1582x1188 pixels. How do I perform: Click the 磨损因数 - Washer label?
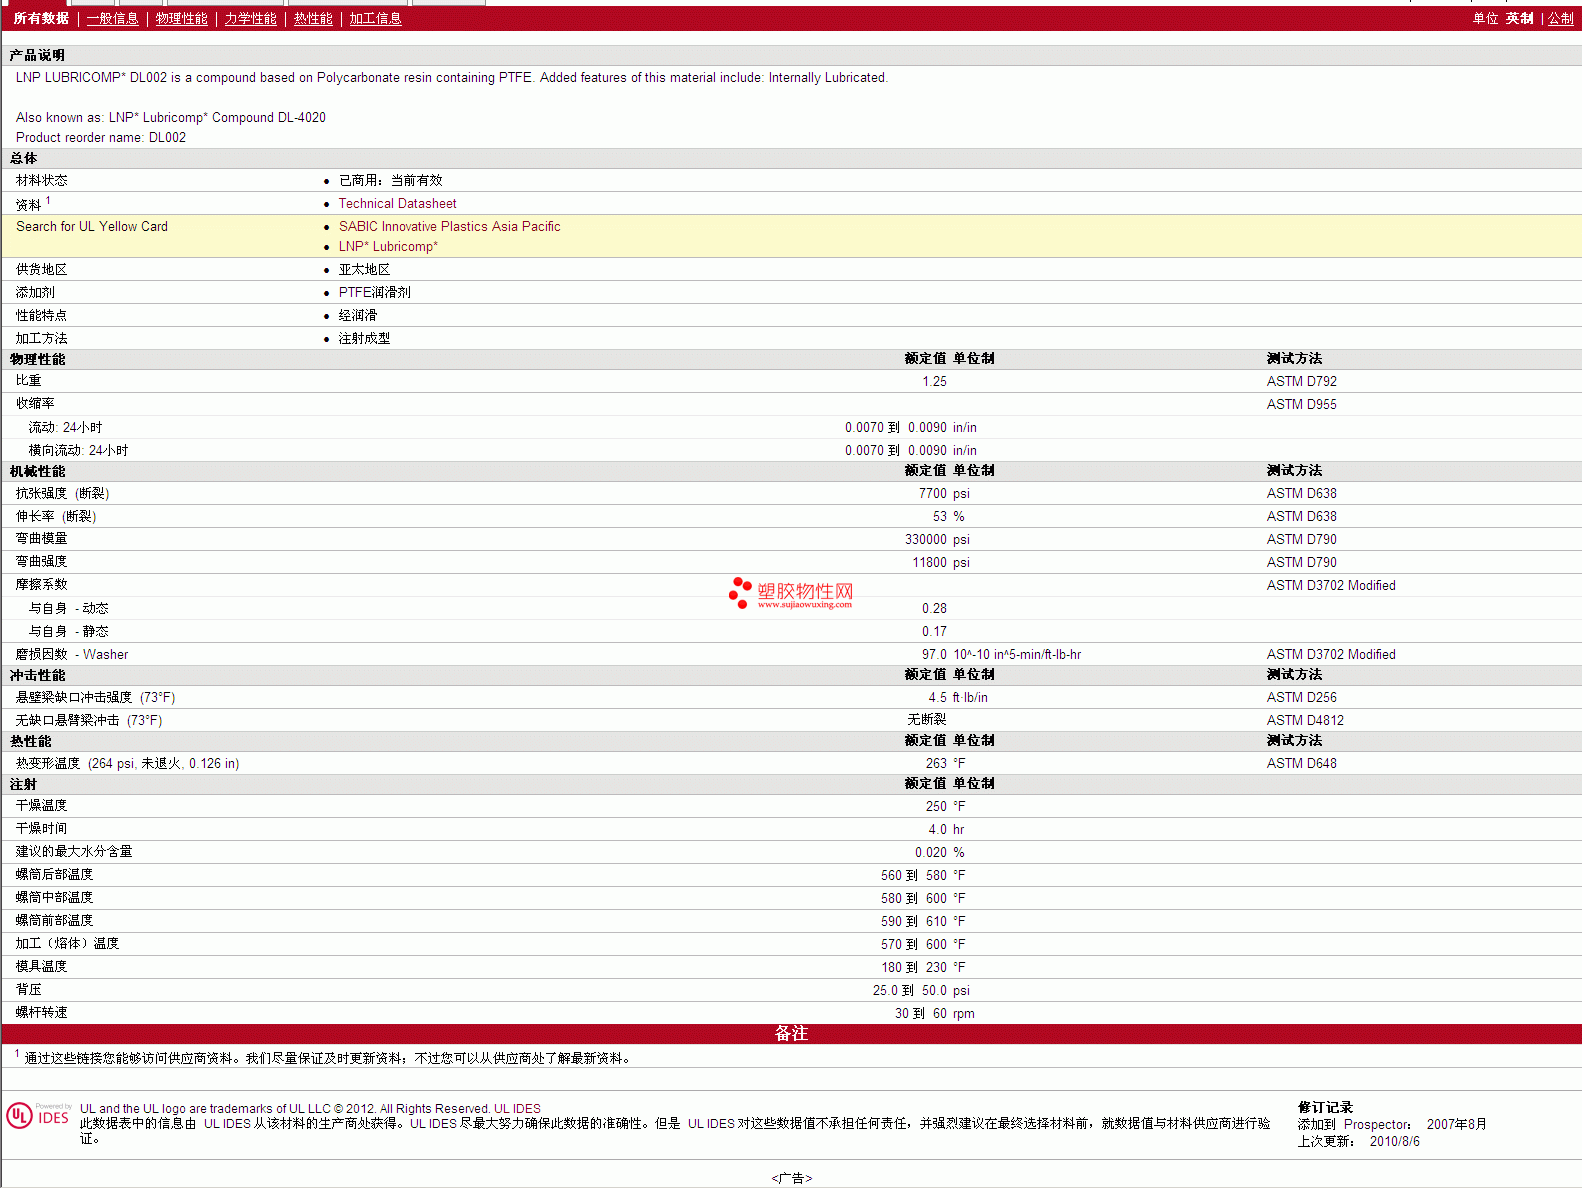[x=72, y=654]
